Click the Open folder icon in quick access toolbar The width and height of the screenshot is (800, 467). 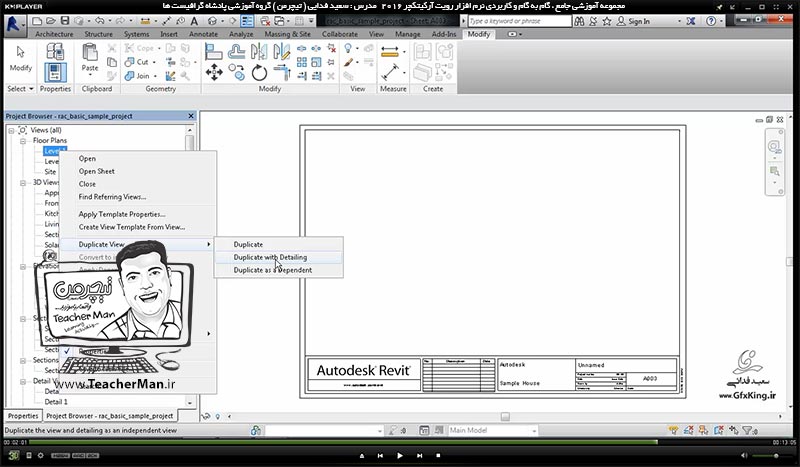click(51, 21)
